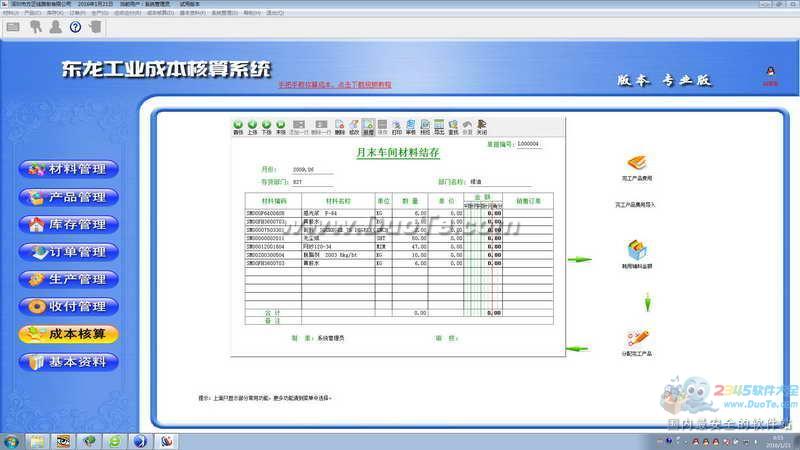Click the modify (修改) pencil icon
The height and width of the screenshot is (450, 800).
354,127
